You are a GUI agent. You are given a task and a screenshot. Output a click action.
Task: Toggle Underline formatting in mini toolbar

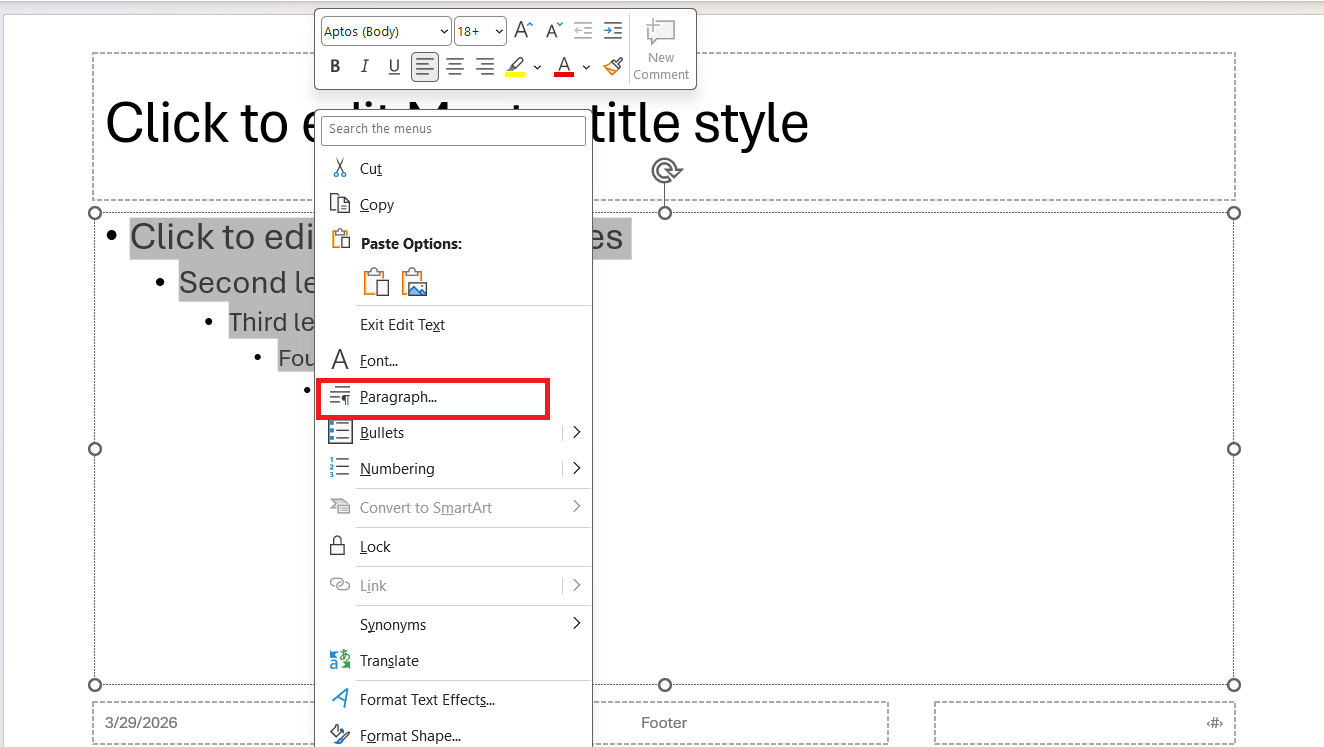pos(394,67)
